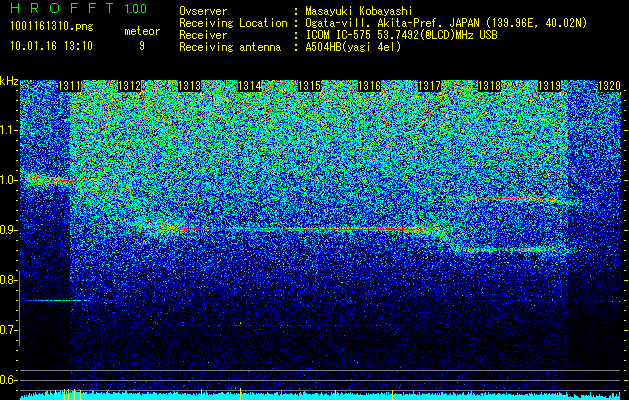Click the timestamp 10.01.16 13:10

pos(51,46)
